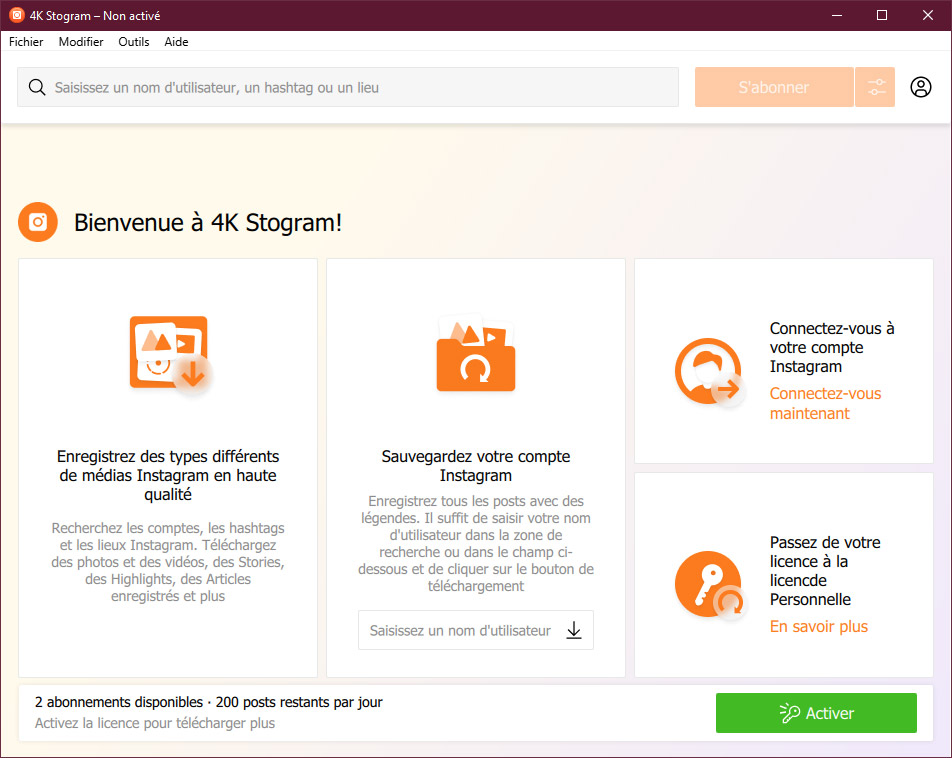Follow the Connectez-vous maintenant link
The image size is (952, 758).
click(x=825, y=403)
